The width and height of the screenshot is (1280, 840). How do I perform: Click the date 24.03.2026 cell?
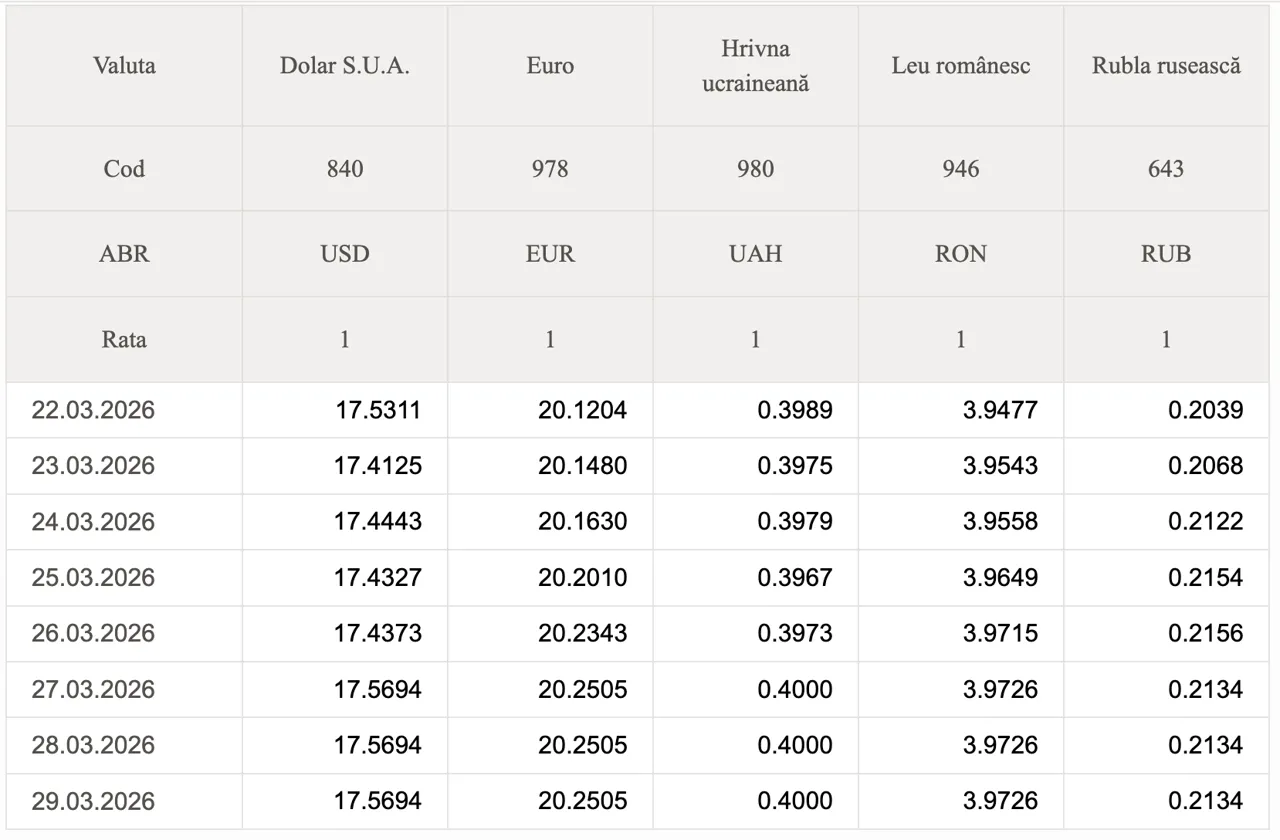pos(93,522)
